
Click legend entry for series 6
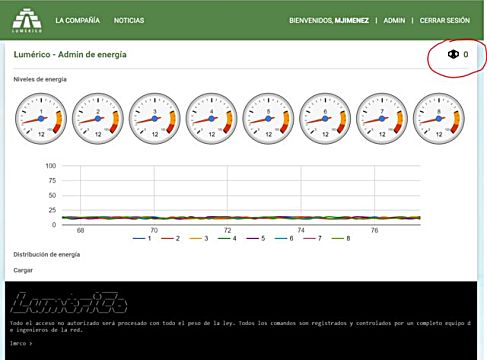[284, 238]
